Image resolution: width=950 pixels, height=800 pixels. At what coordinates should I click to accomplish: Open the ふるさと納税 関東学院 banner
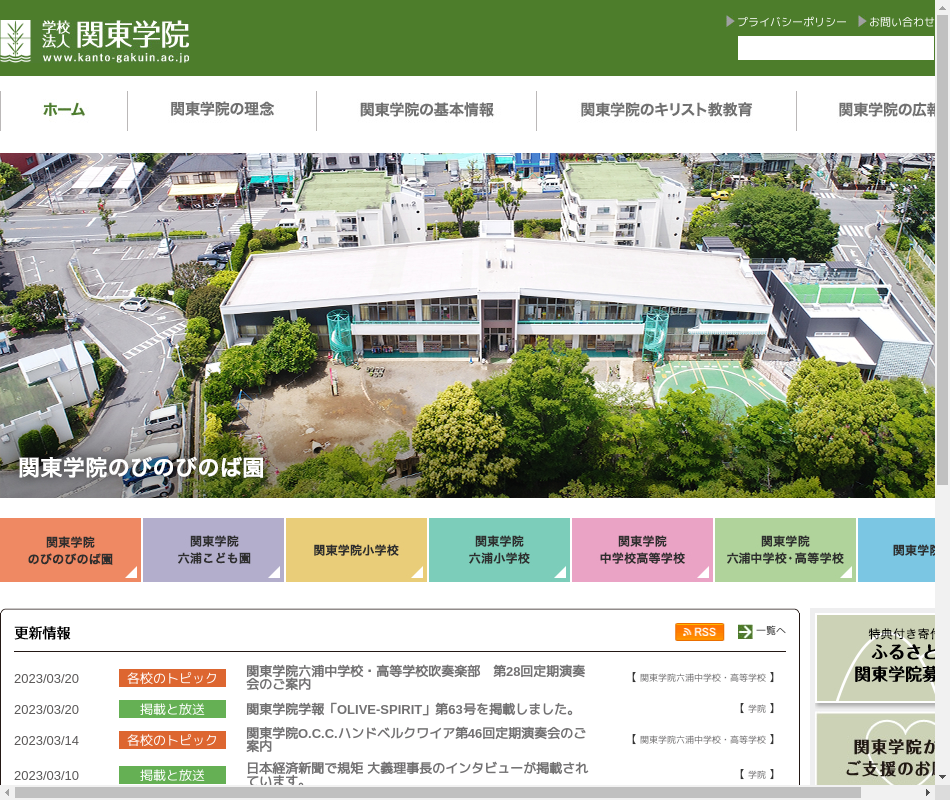875,658
